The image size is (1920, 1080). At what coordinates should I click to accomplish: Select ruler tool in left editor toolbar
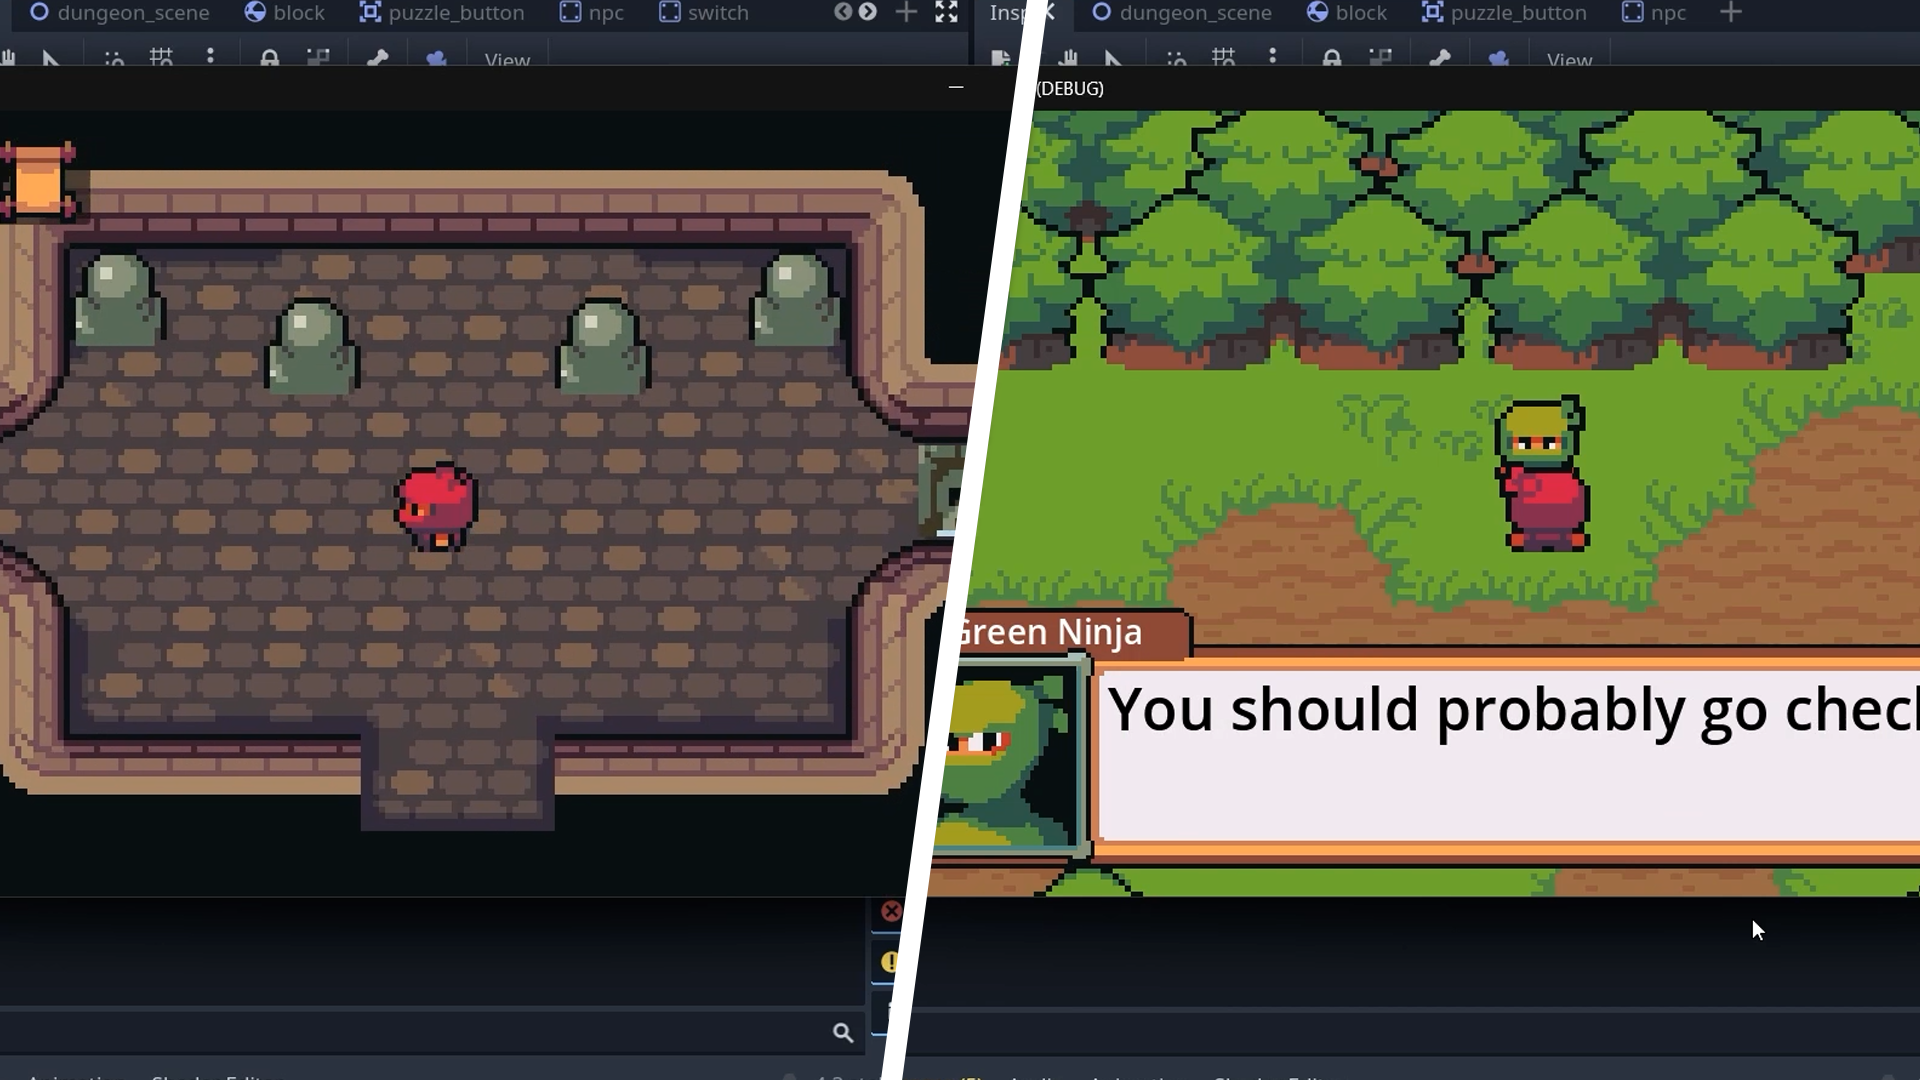(51, 59)
